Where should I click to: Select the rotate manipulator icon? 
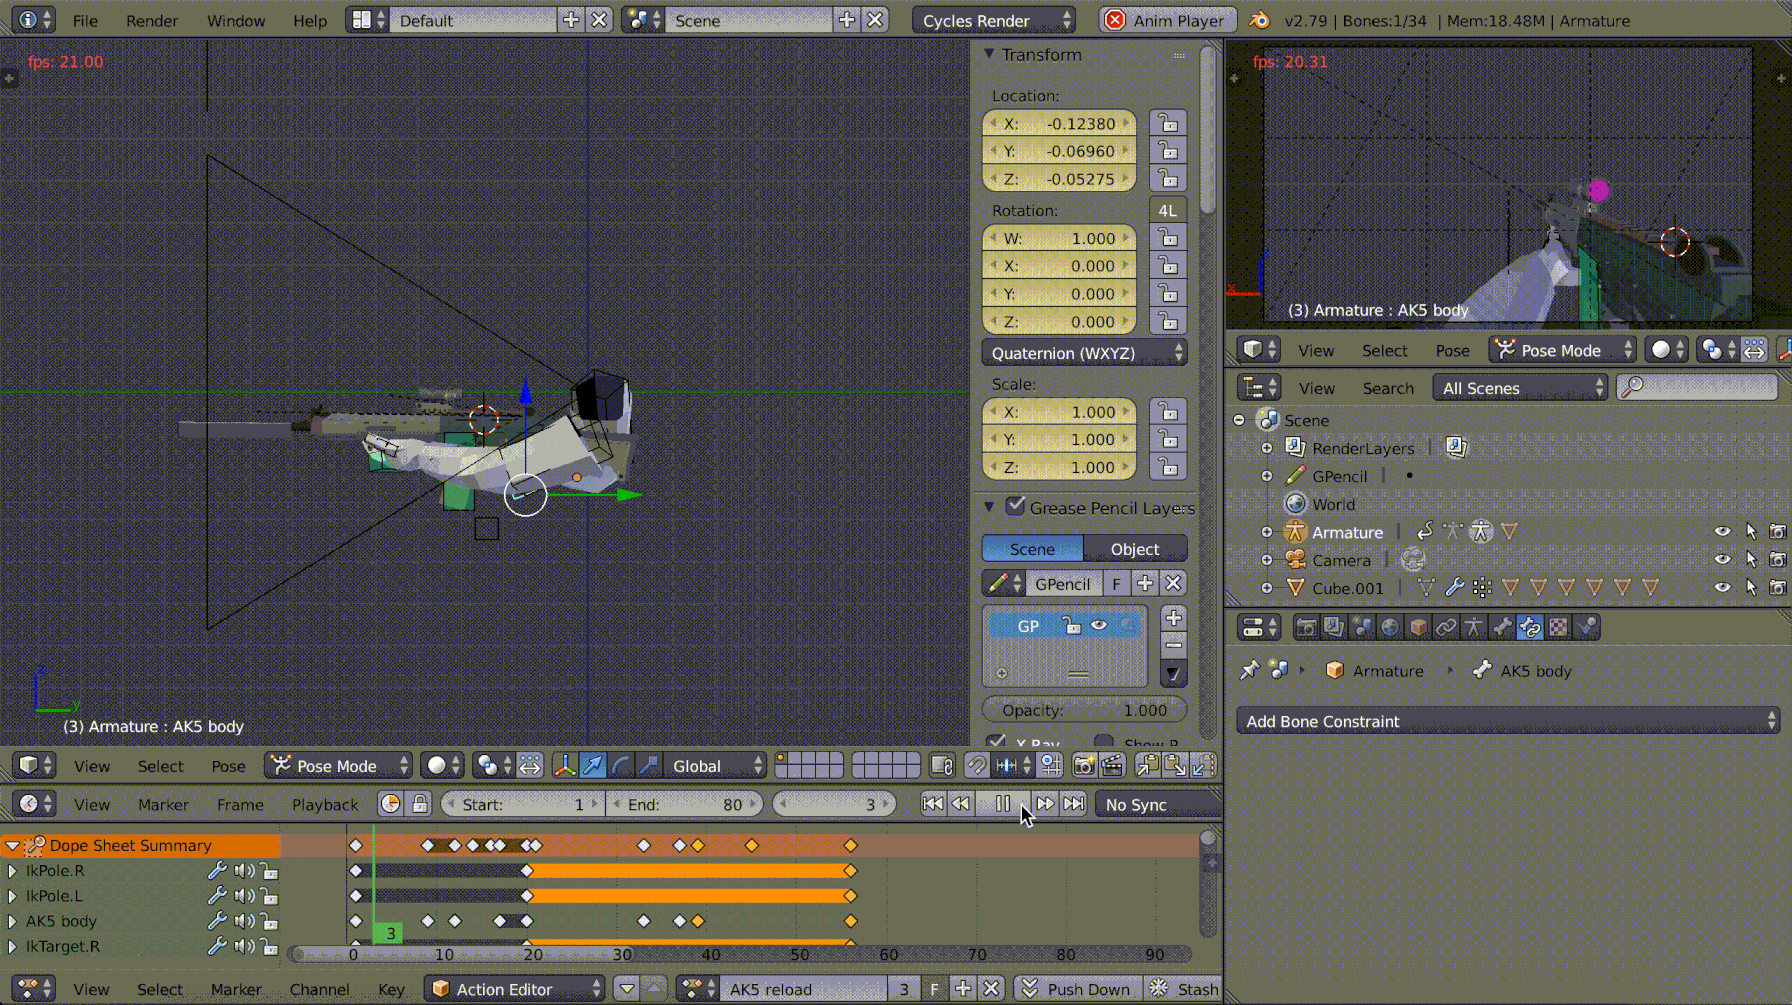point(621,766)
